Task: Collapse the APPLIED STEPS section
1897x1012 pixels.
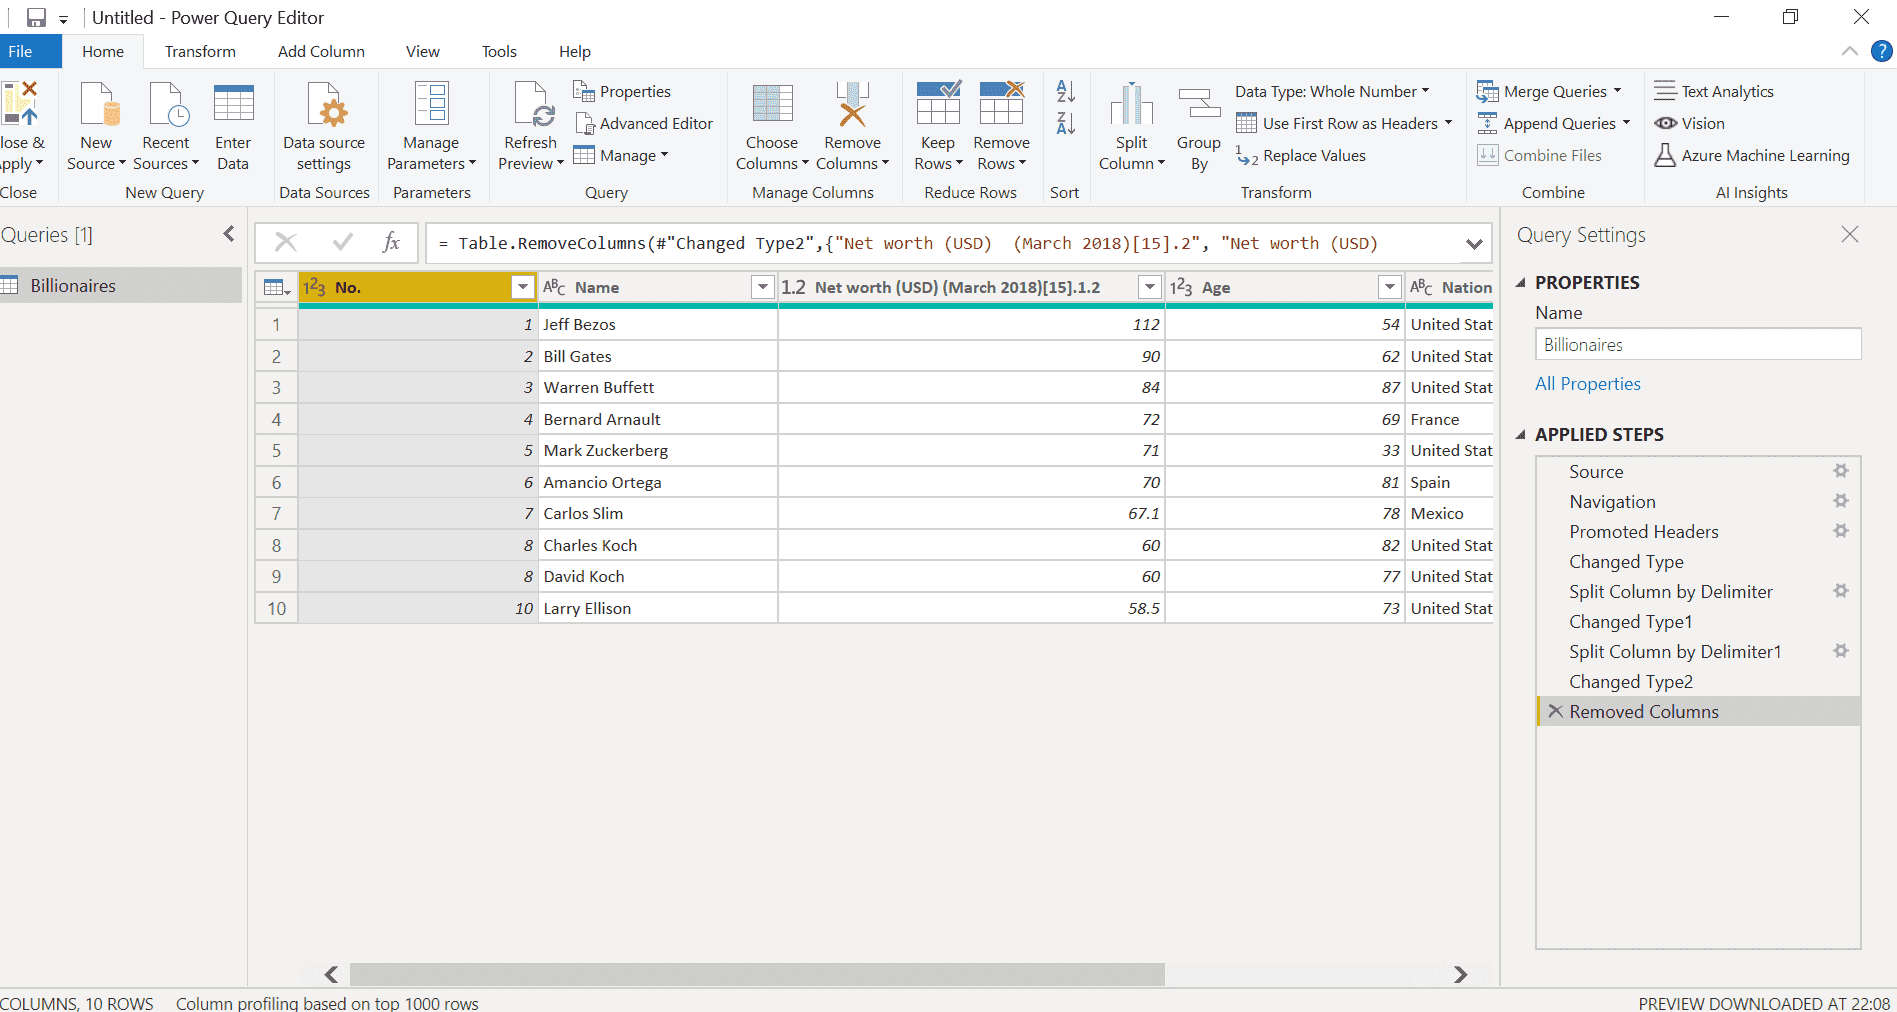Action: tap(1520, 435)
